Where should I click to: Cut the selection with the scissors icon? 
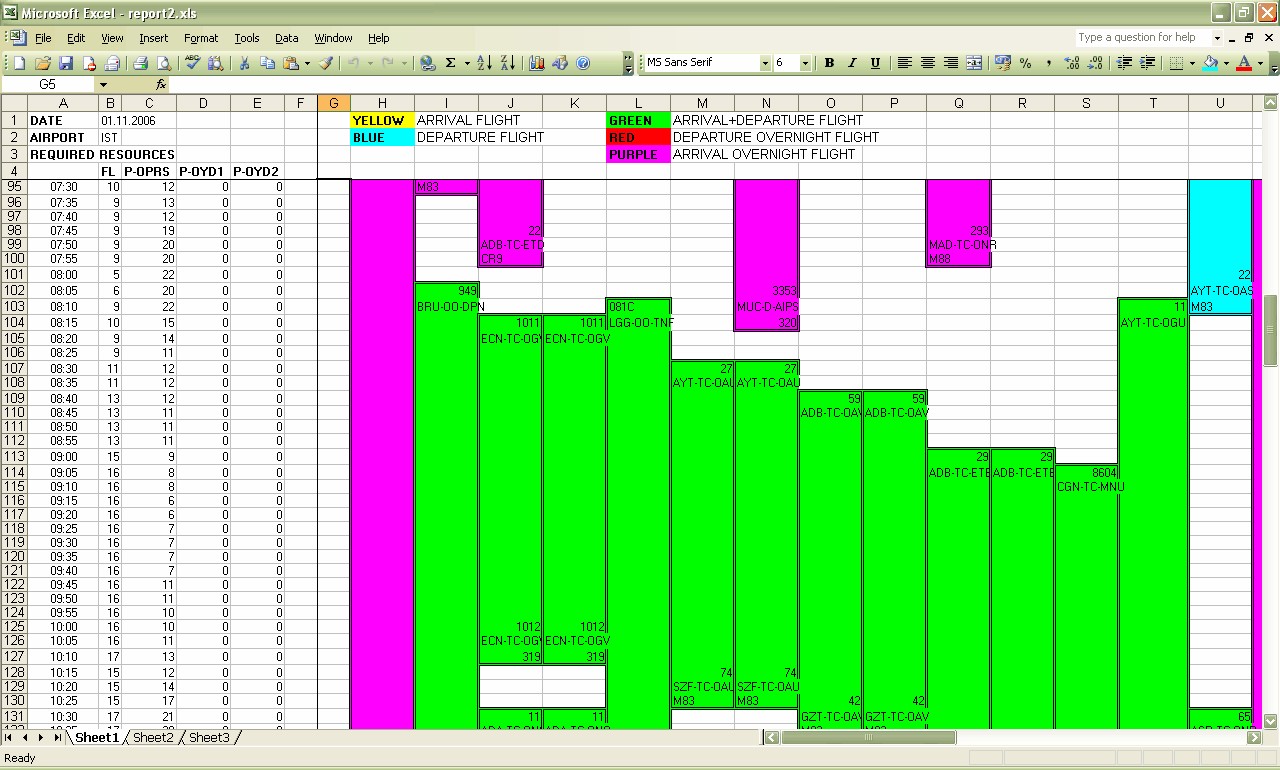244,63
